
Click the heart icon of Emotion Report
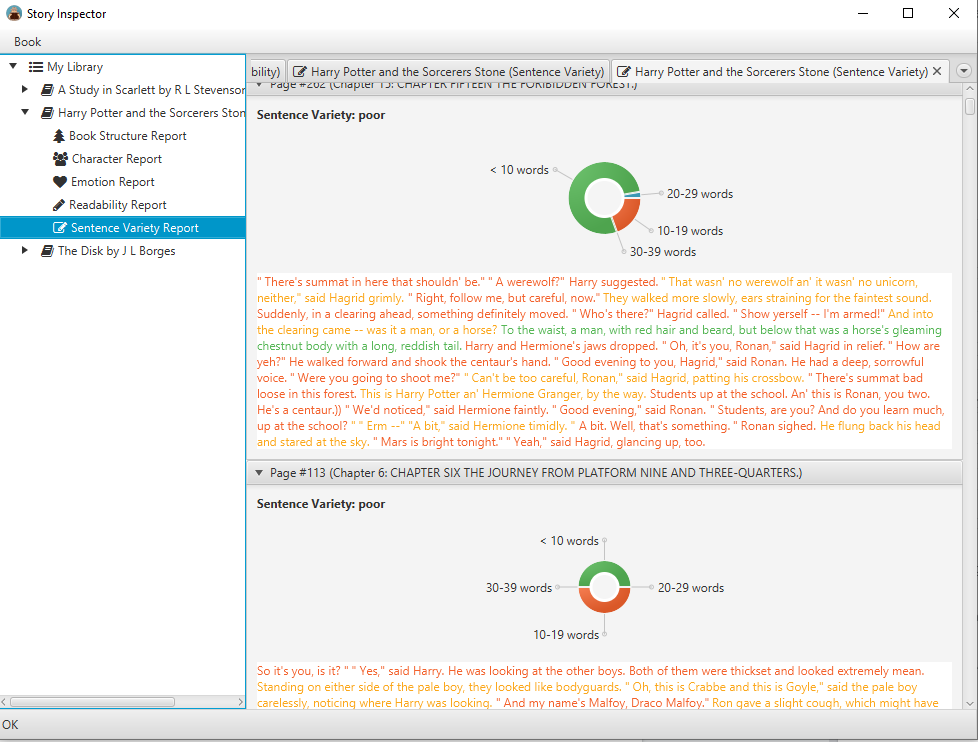click(60, 182)
